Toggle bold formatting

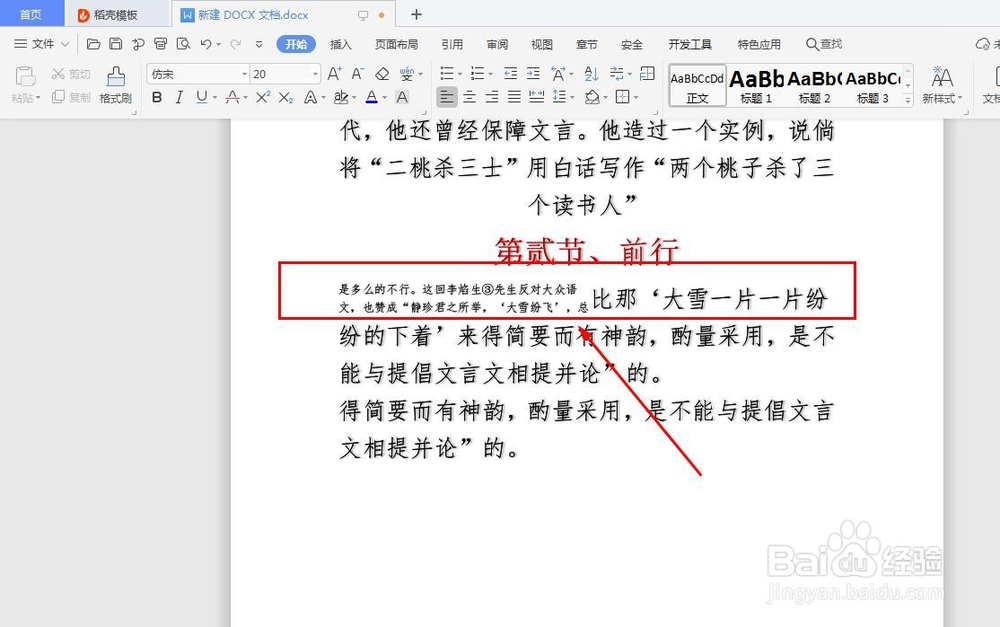point(156,97)
